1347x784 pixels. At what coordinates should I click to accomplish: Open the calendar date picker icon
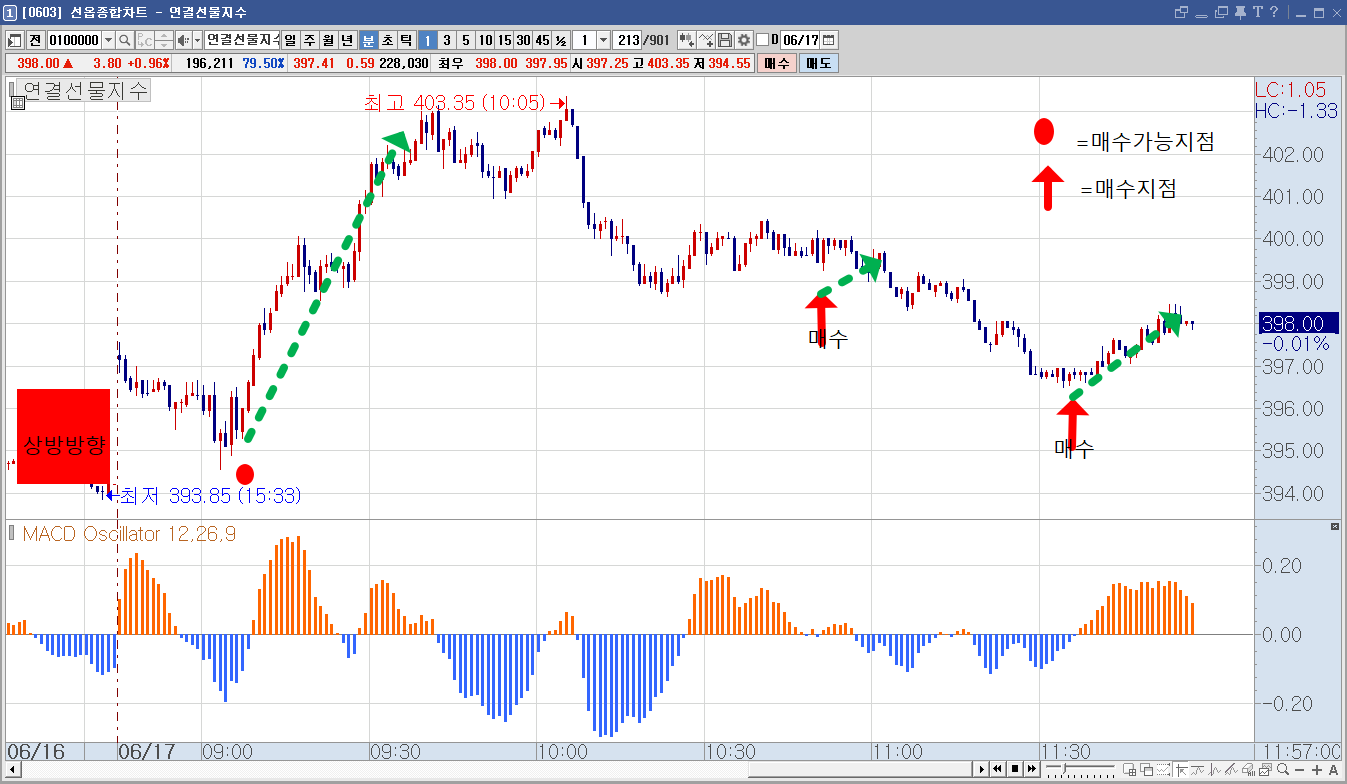(829, 40)
